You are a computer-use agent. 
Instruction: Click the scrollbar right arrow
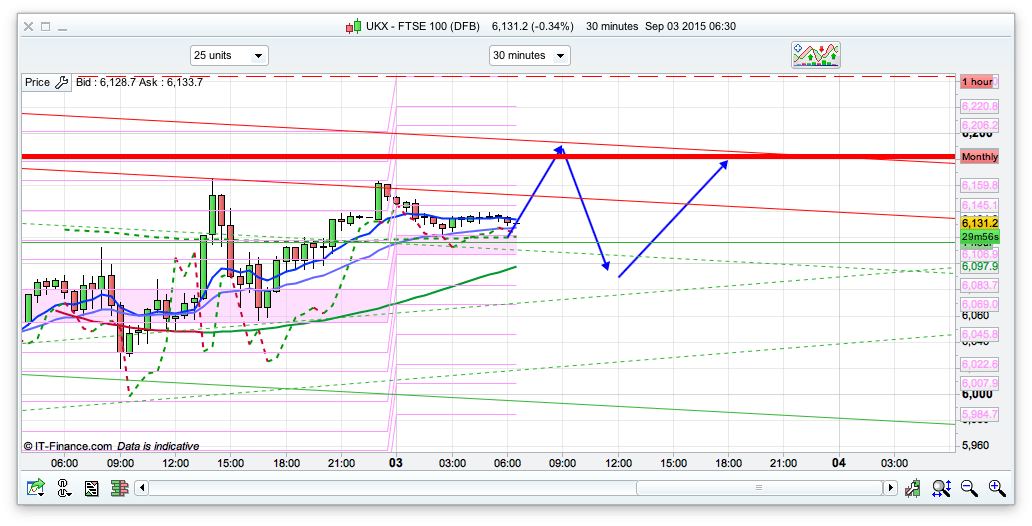click(x=889, y=488)
